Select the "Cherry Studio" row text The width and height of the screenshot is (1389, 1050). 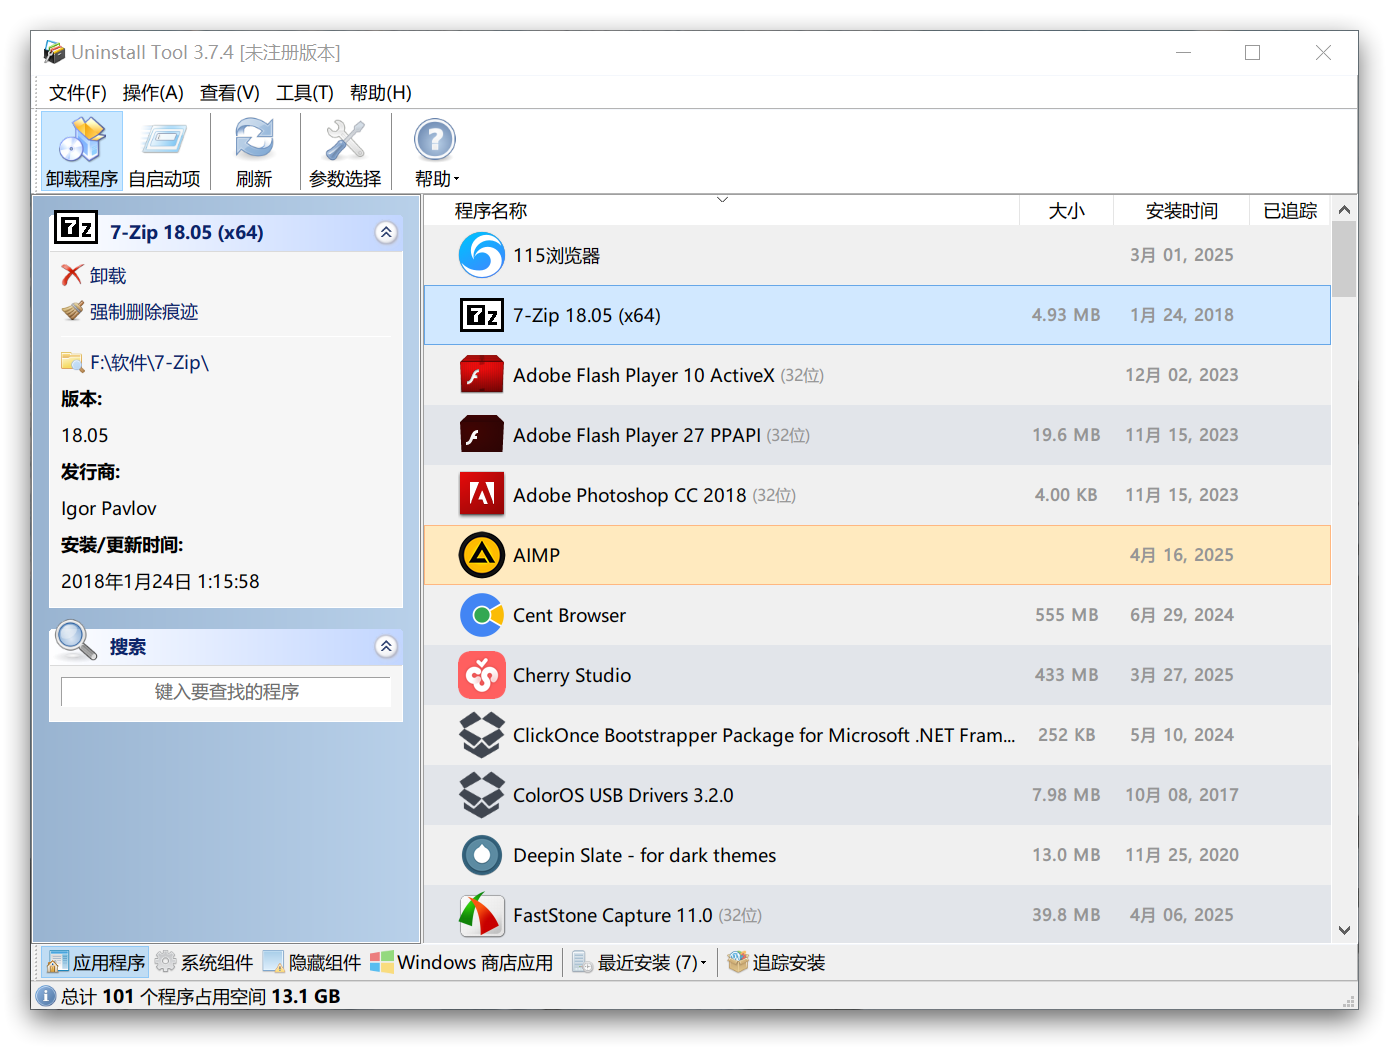[572, 675]
